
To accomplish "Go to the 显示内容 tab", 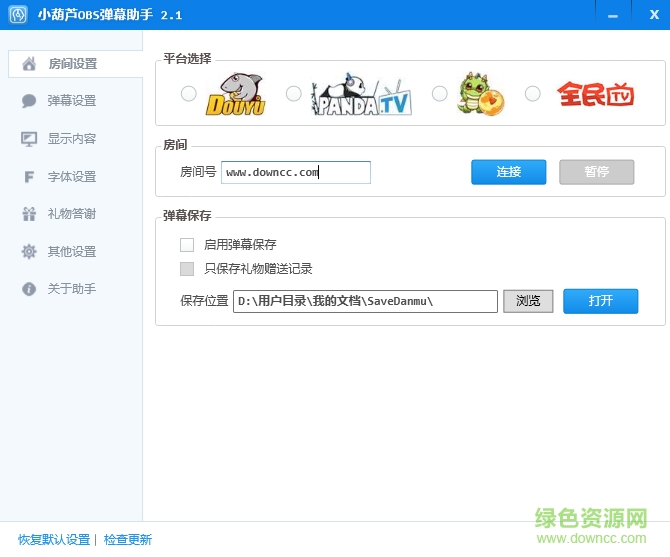I will click(x=72, y=139).
